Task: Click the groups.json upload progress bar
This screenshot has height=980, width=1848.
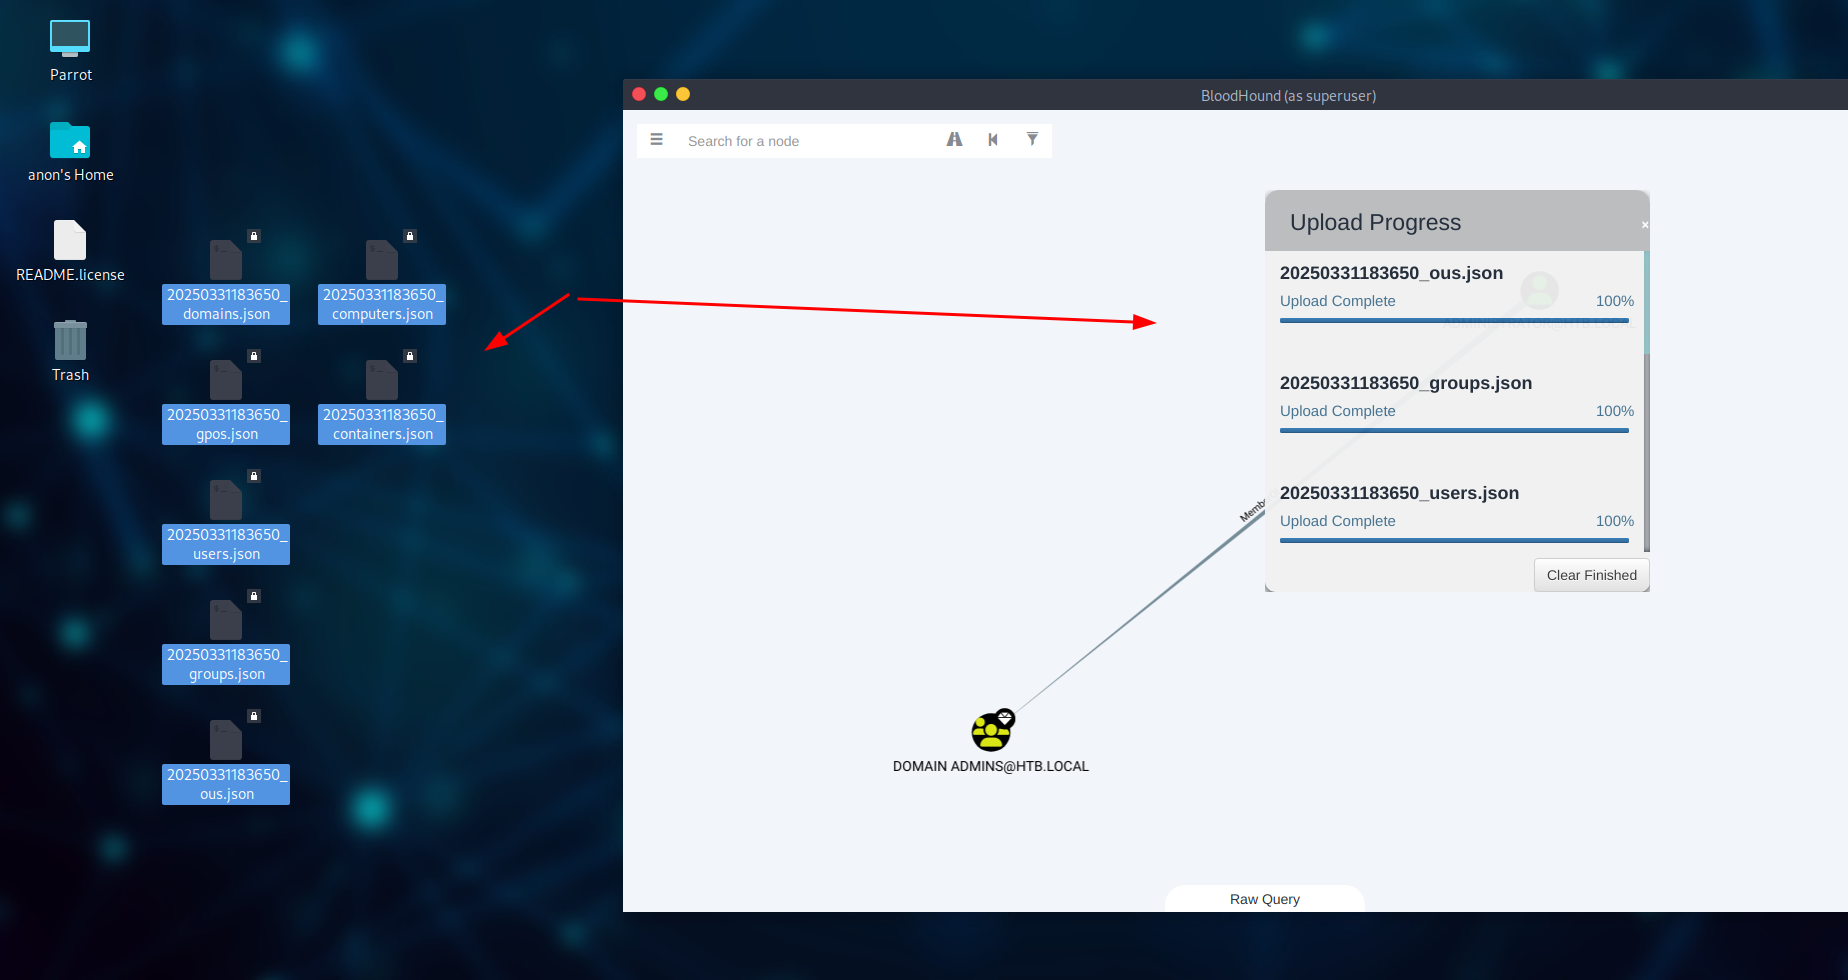Action: click(1454, 431)
